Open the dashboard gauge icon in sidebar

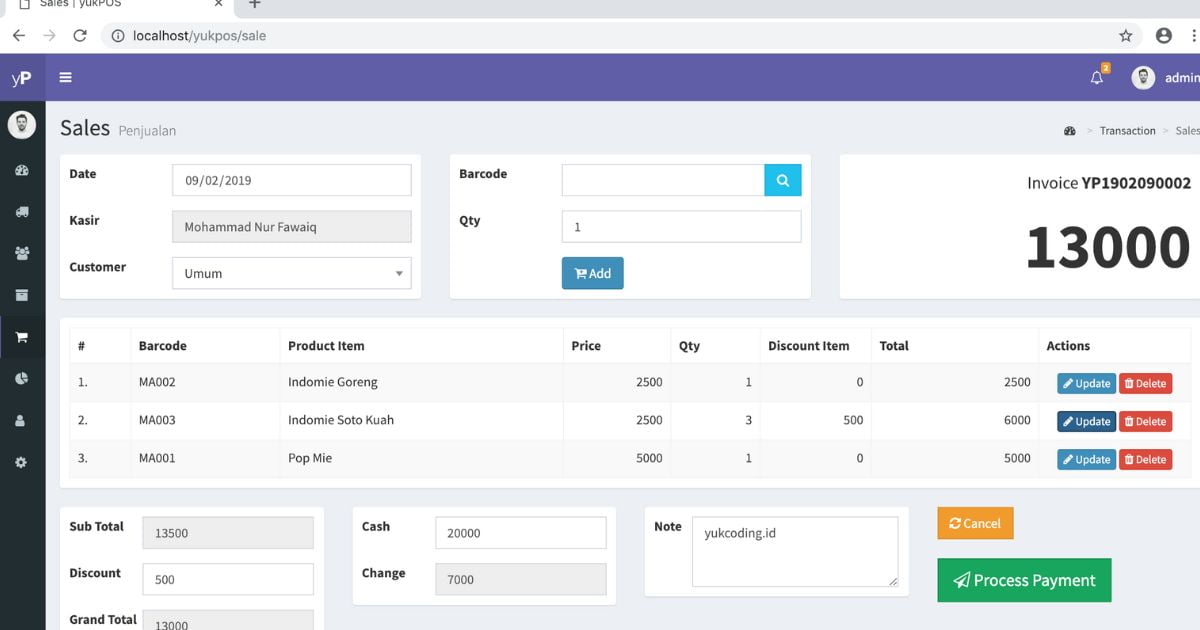(x=22, y=170)
